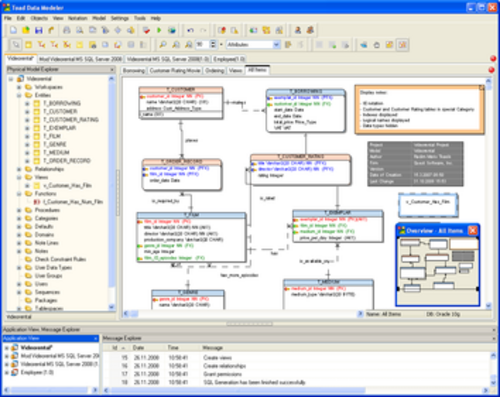Click the Undo arrow icon
Viewport: 500px width, 397px height.
click(190, 30)
